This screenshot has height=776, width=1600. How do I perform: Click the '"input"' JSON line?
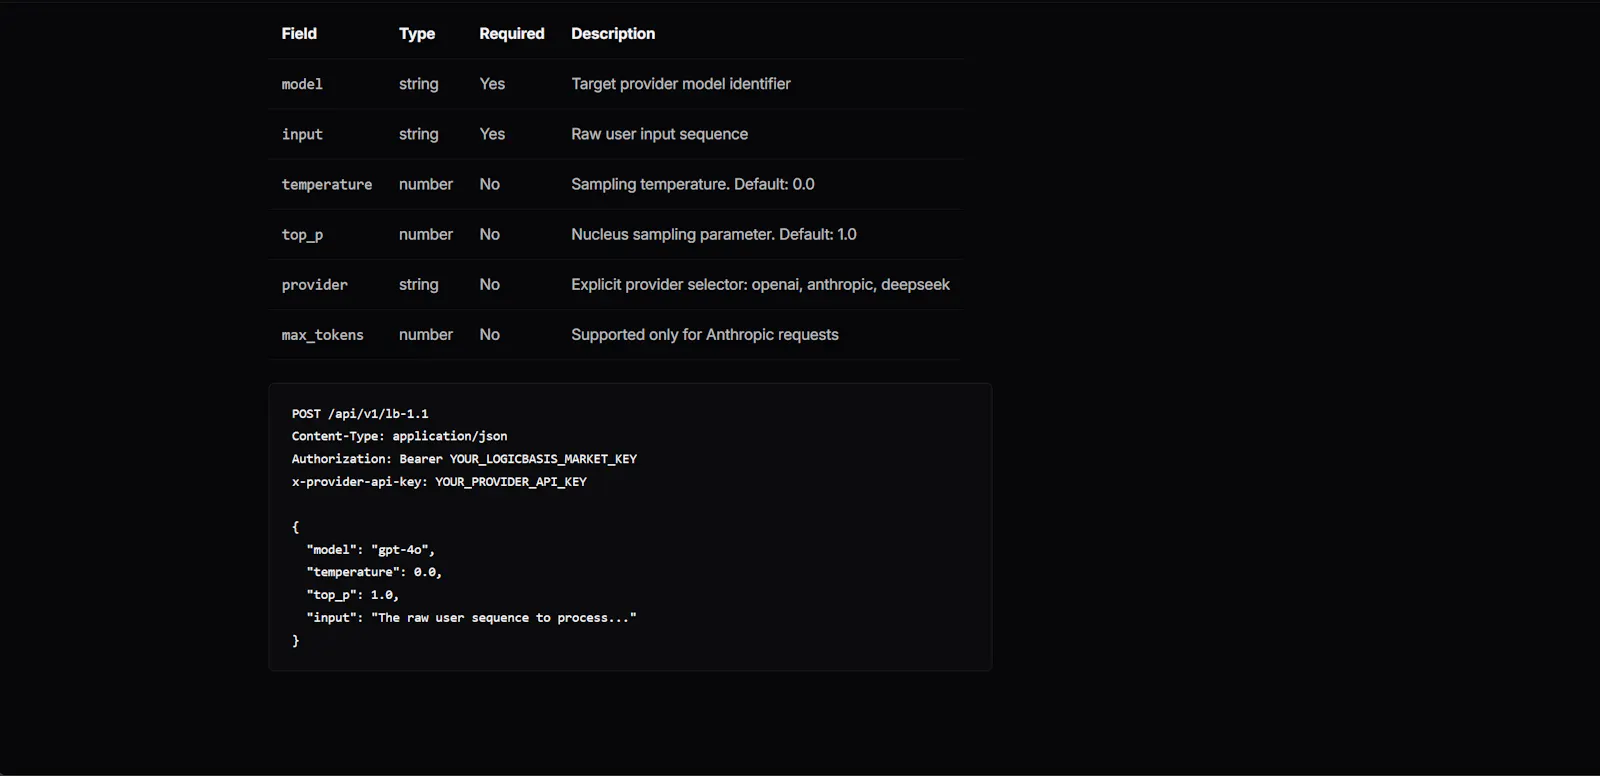[x=471, y=618]
